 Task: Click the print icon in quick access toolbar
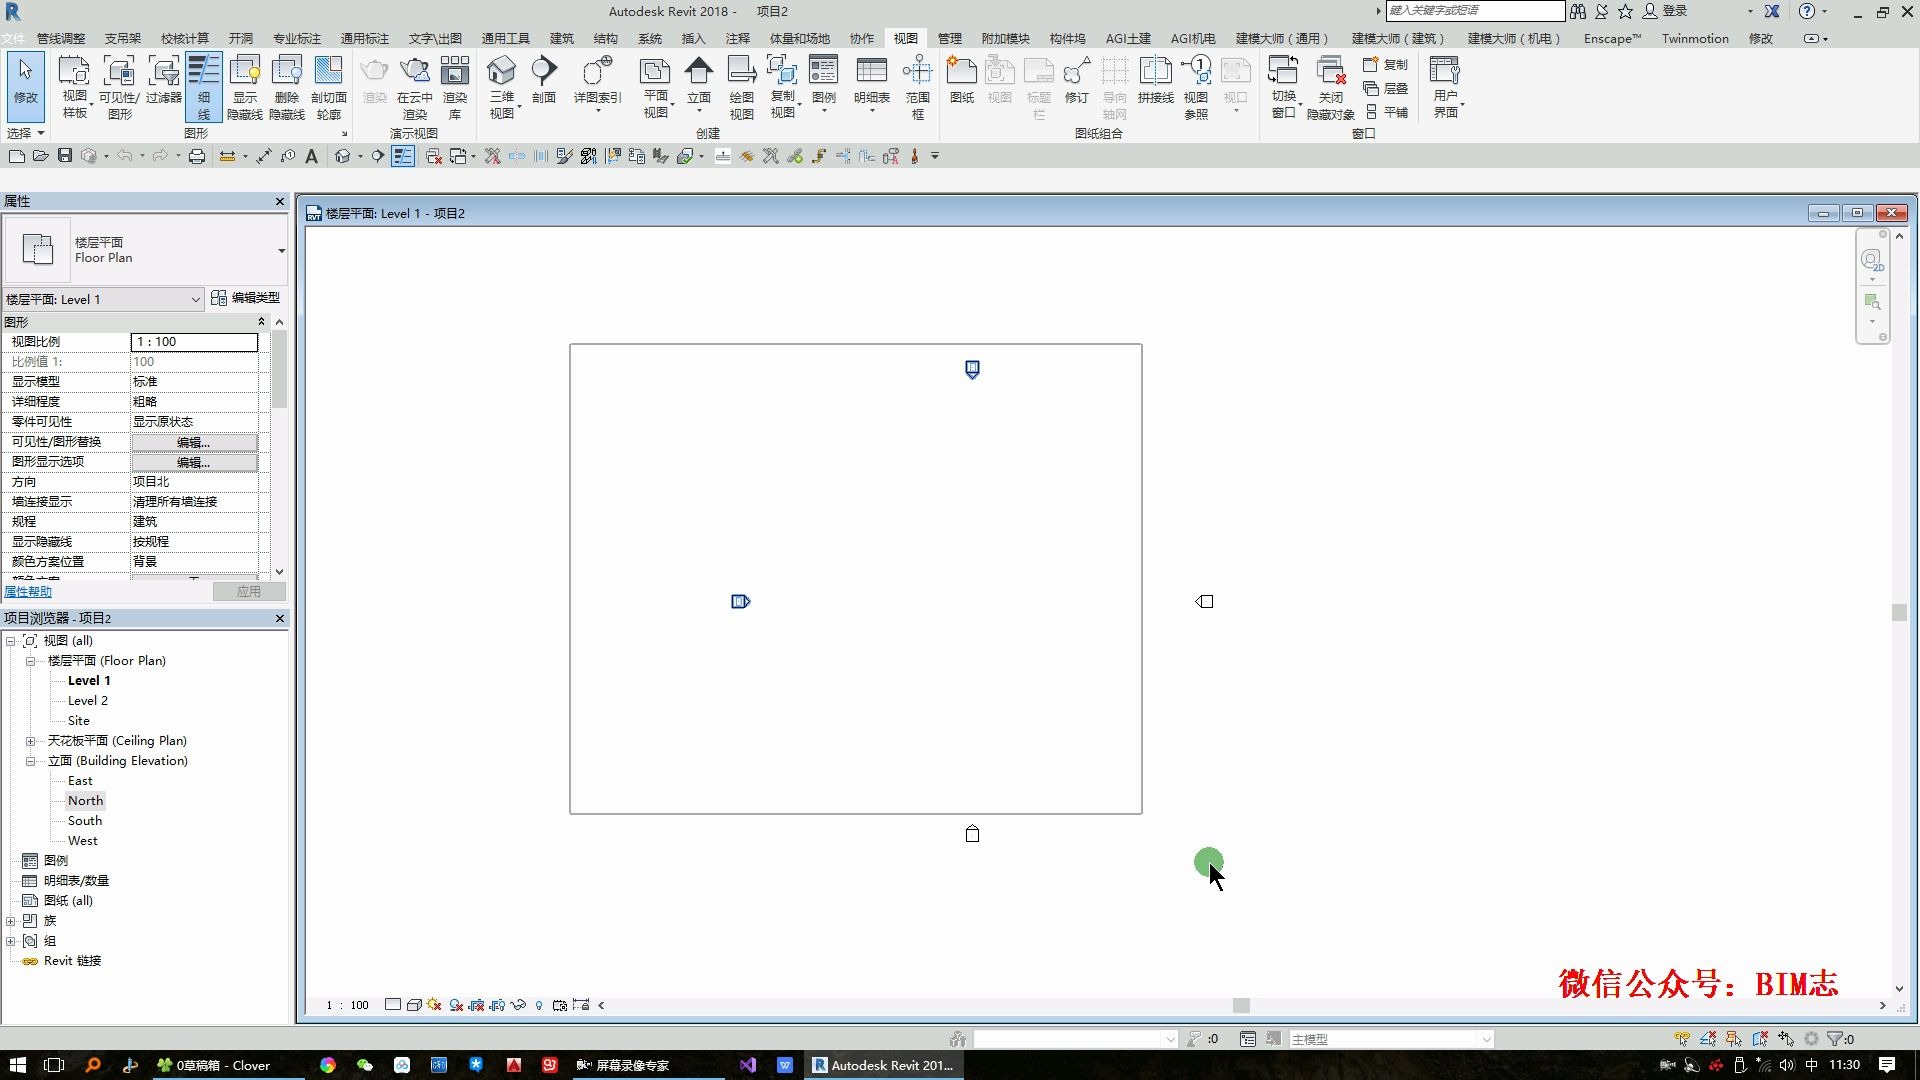[197, 156]
